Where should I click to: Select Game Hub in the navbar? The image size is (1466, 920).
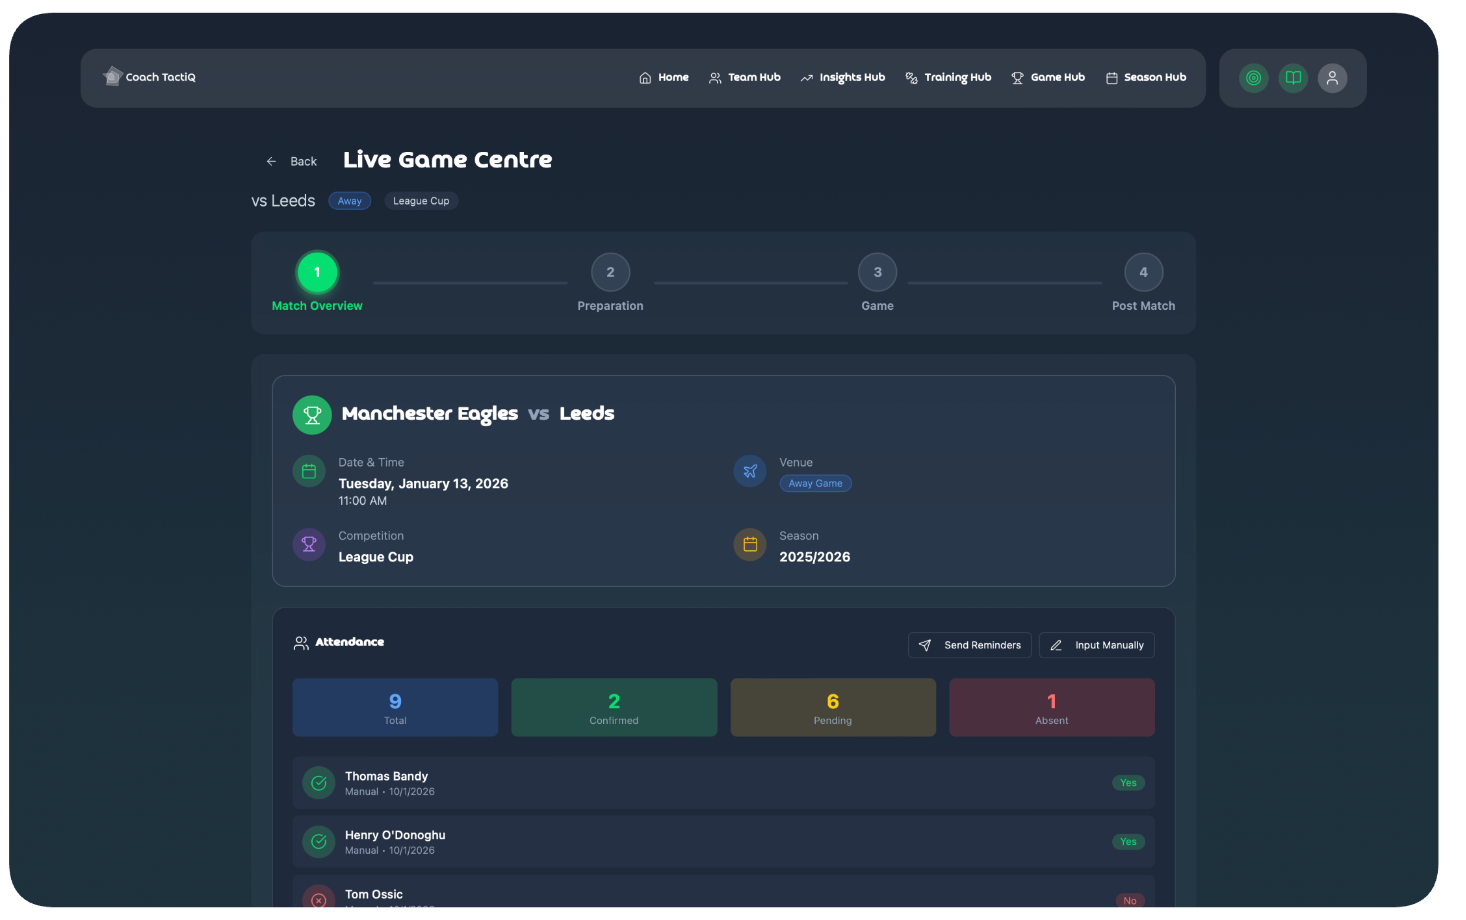[x=1048, y=77]
